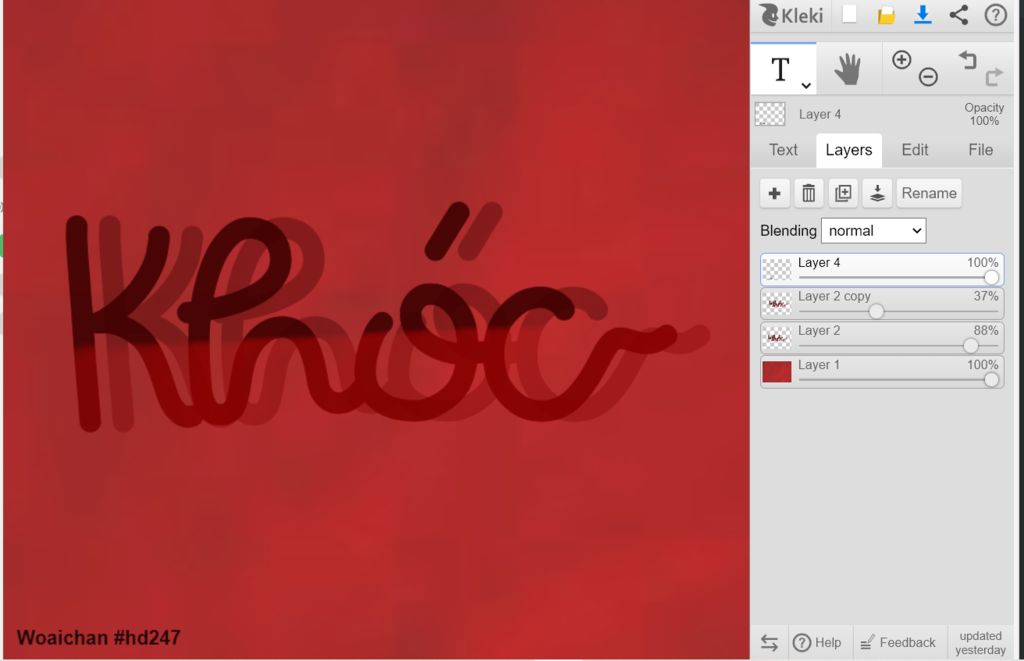The height and width of the screenshot is (661, 1024).
Task: Click the Layer 1 red thumbnail
Action: click(777, 372)
